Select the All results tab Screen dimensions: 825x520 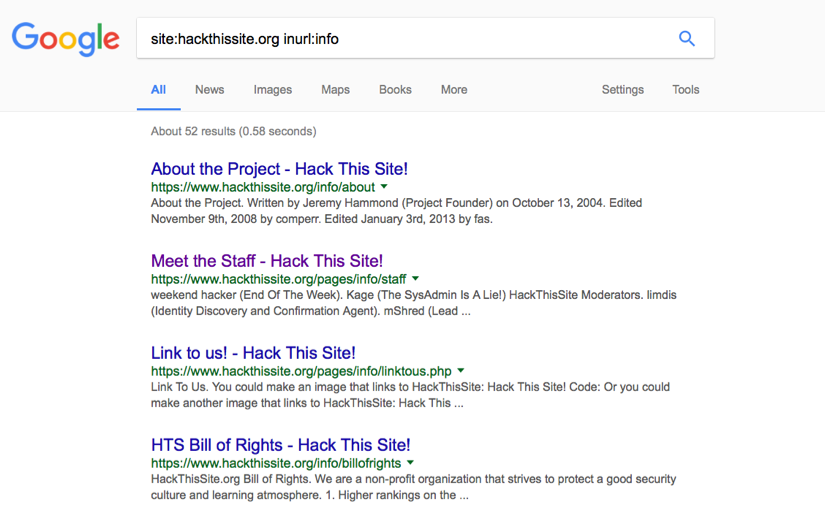(158, 90)
